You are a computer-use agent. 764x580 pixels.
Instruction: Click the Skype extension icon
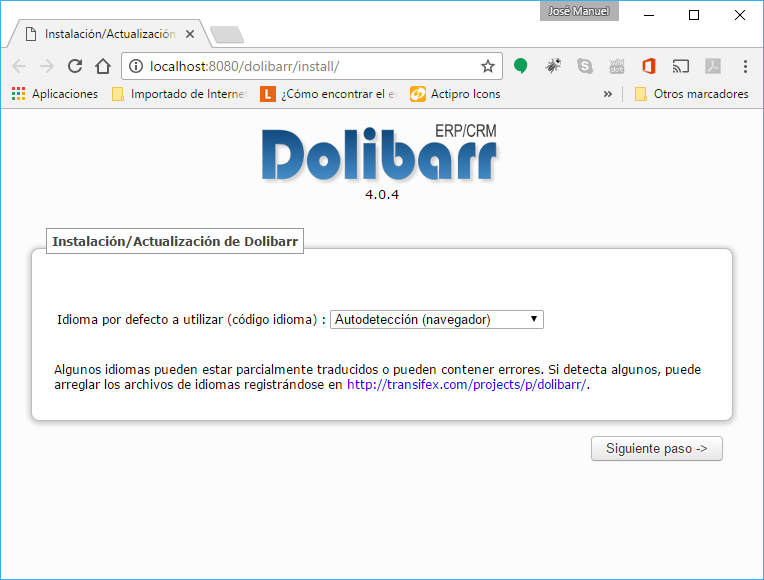pyautogui.click(x=585, y=66)
